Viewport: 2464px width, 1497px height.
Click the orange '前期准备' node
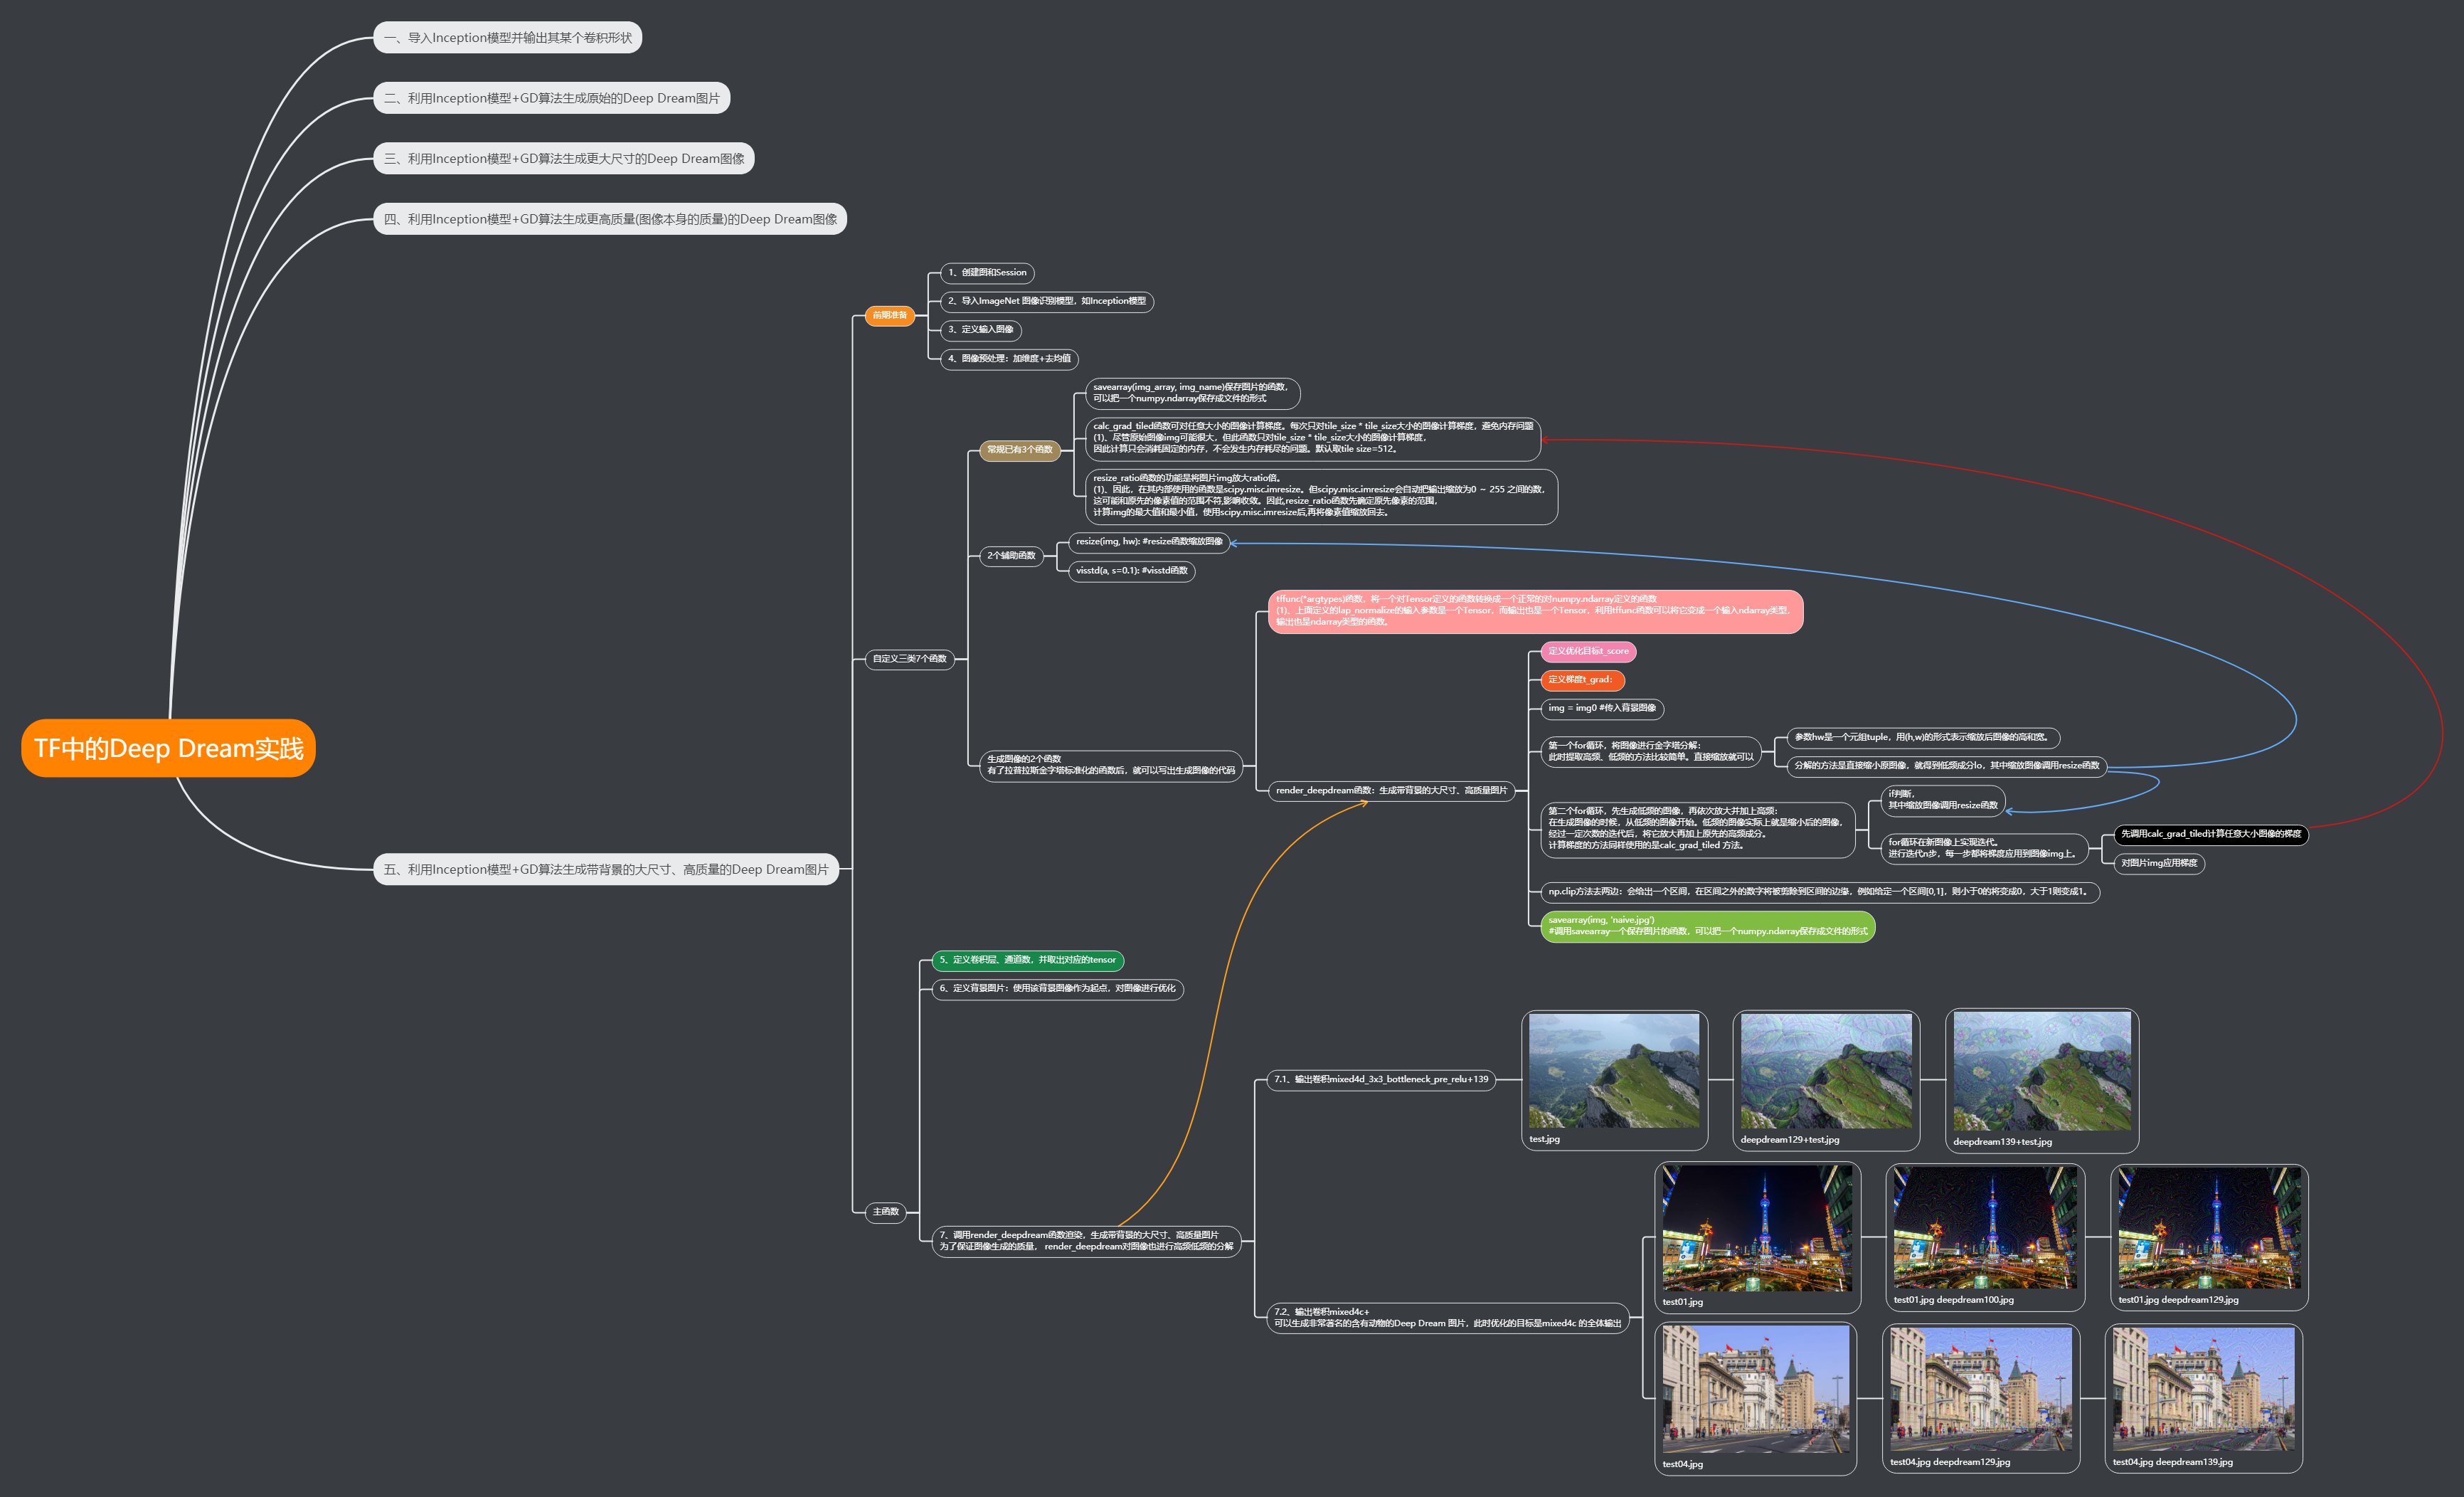tap(889, 315)
